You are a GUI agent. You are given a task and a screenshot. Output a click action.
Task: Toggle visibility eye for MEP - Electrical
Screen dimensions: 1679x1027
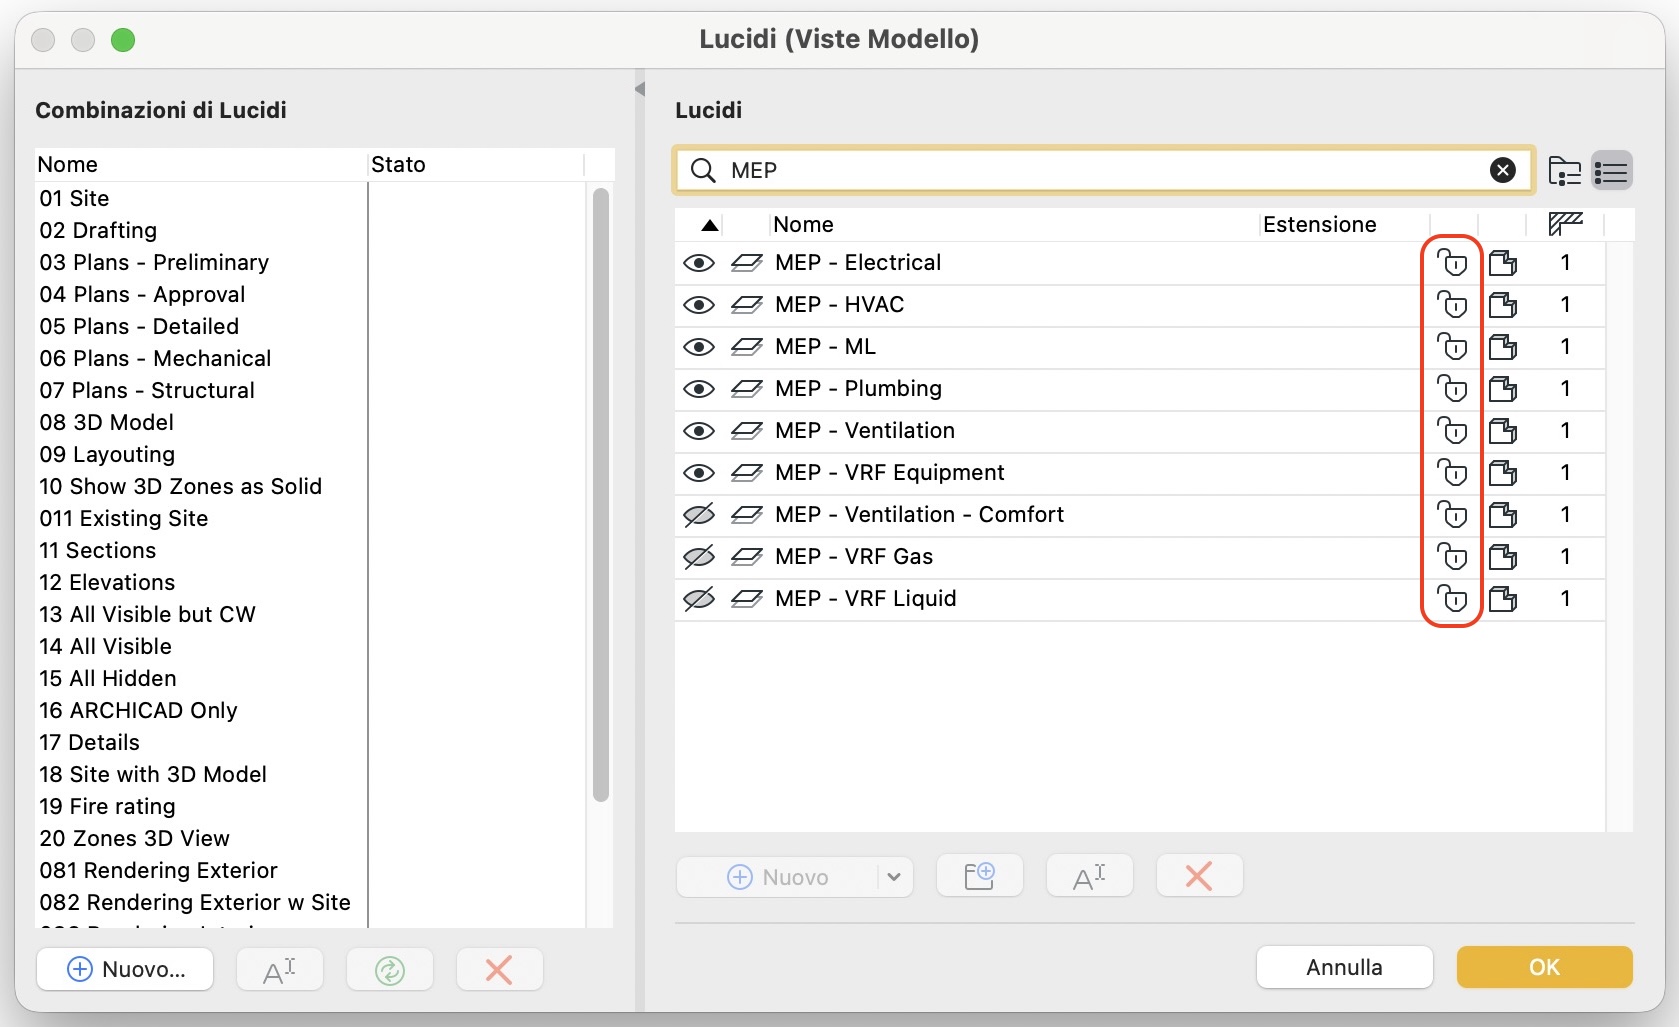tap(698, 263)
